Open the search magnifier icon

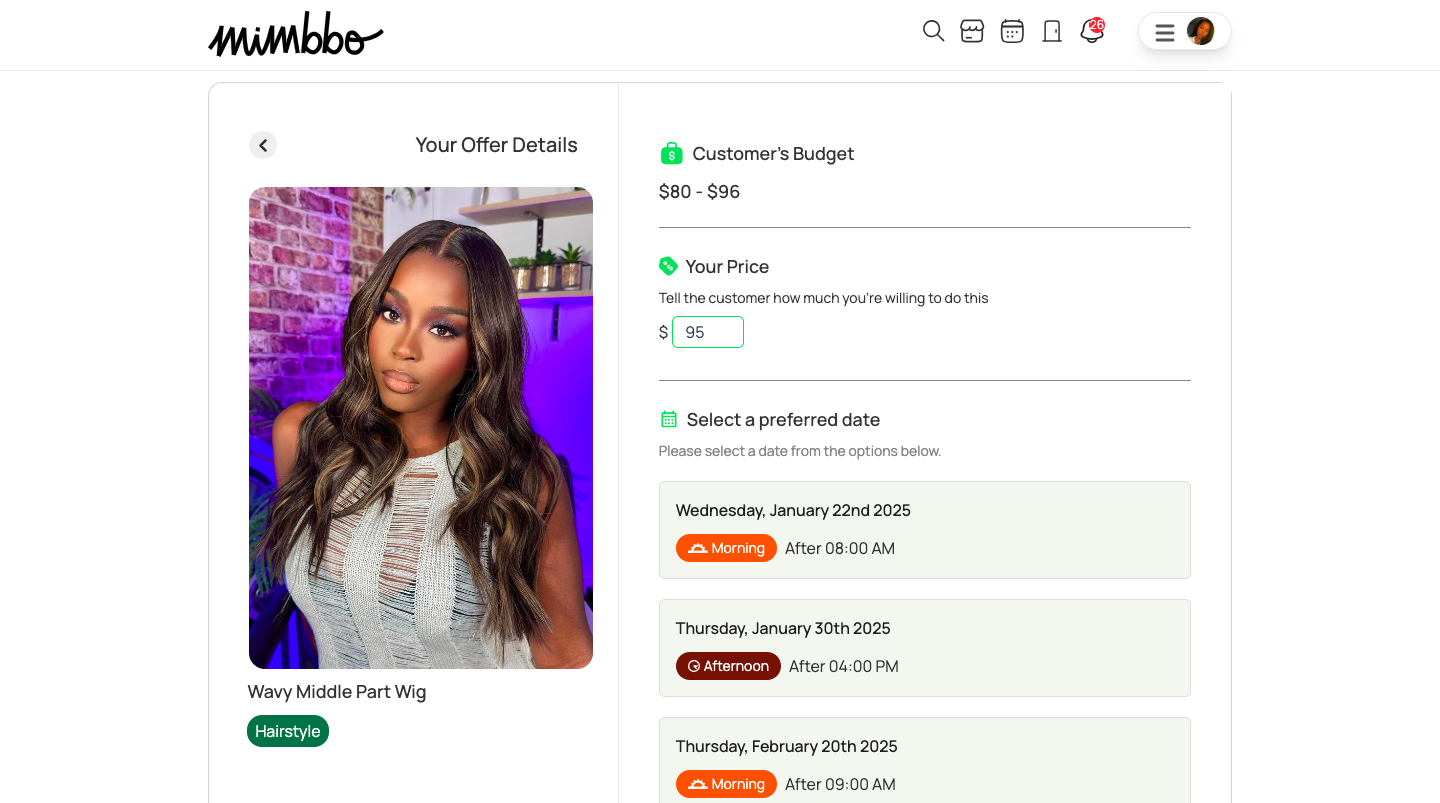tap(933, 31)
